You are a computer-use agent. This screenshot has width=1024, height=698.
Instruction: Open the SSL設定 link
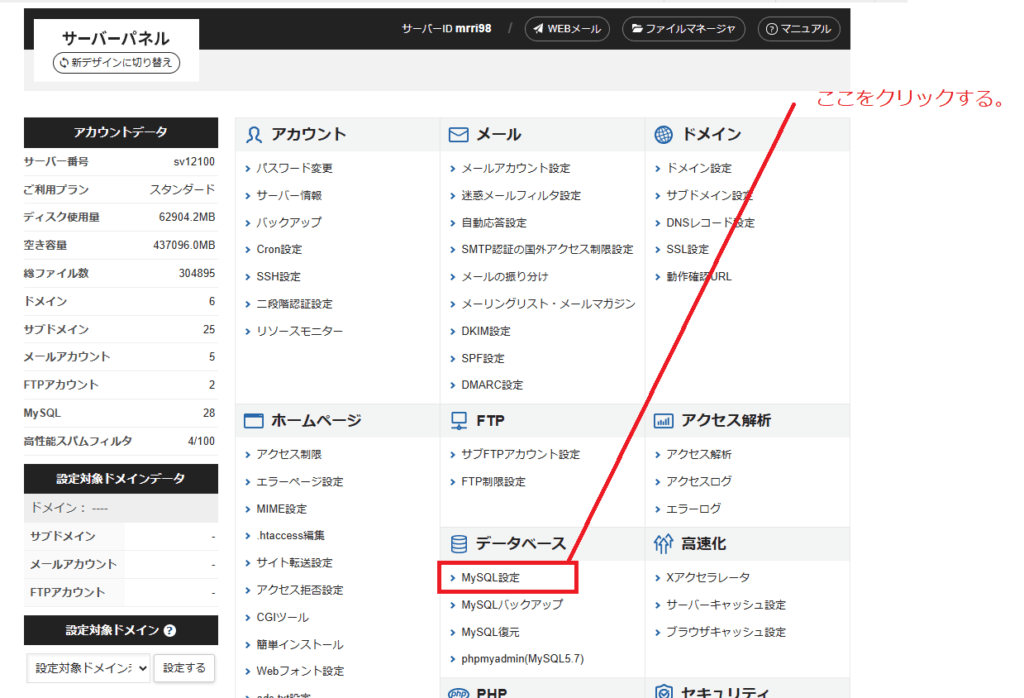(687, 250)
